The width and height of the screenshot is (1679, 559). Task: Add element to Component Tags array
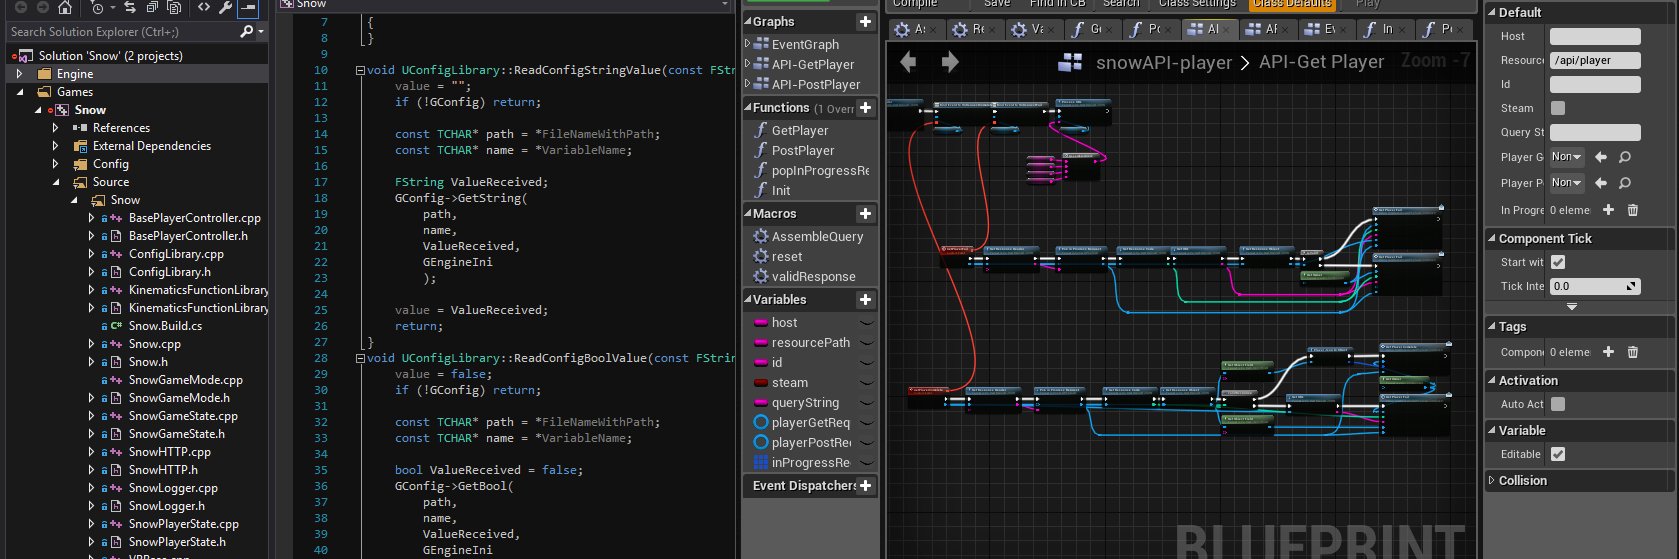pyautogui.click(x=1608, y=352)
